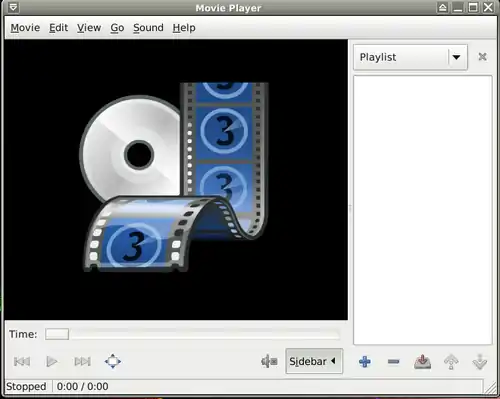Toggle the Sidebar button
The width and height of the screenshot is (500, 399).
314,361
